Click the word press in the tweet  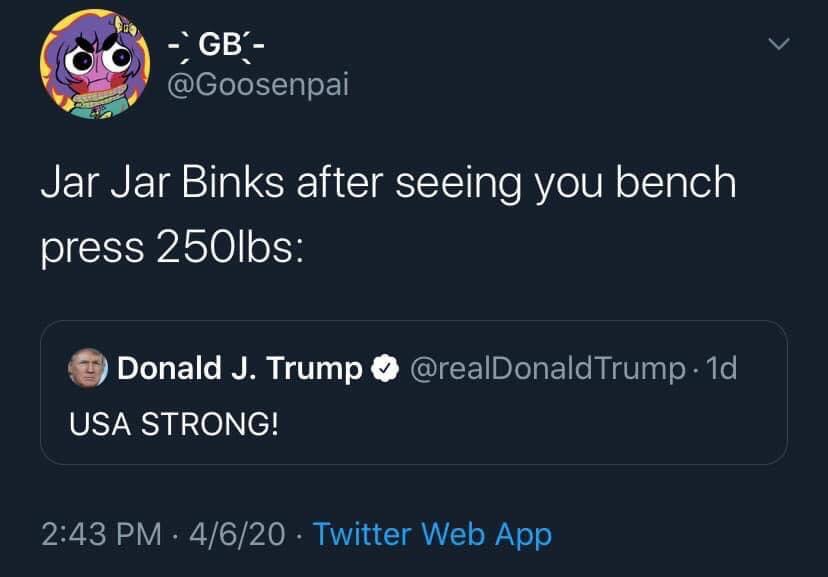click(90, 247)
